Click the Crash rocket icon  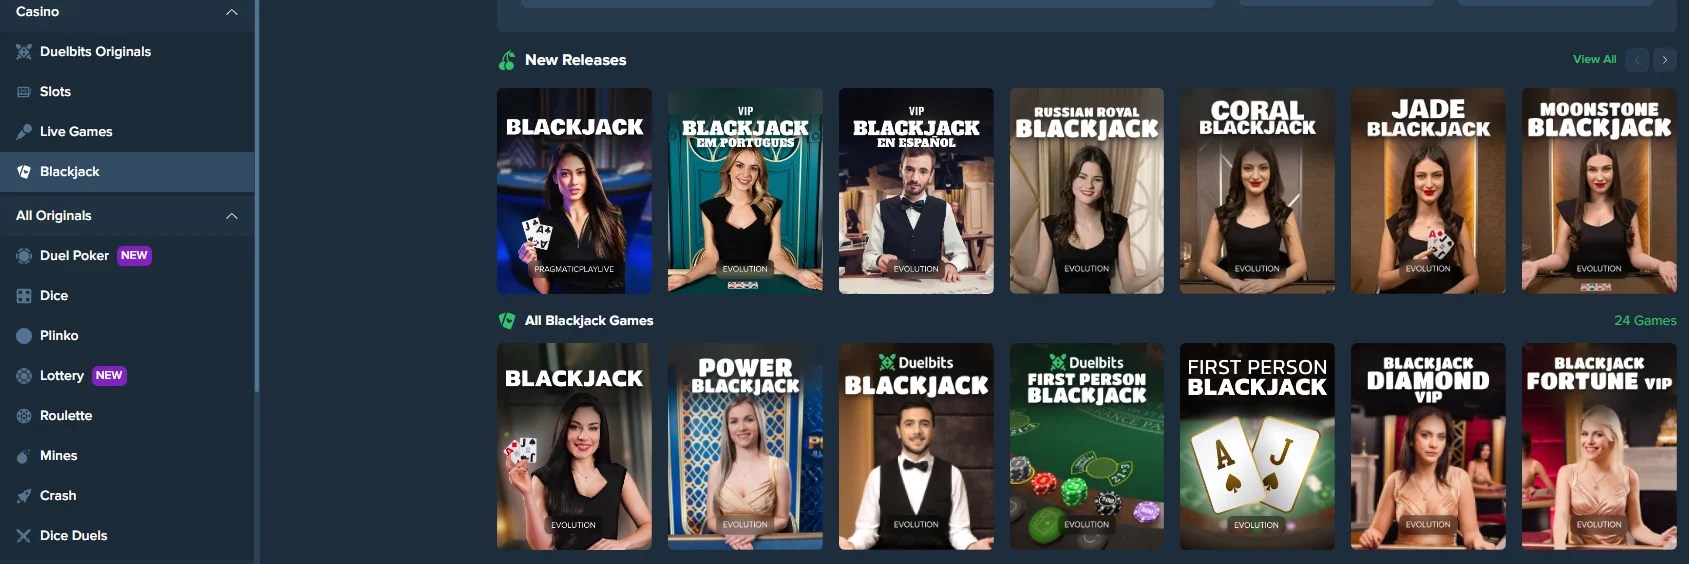(24, 496)
